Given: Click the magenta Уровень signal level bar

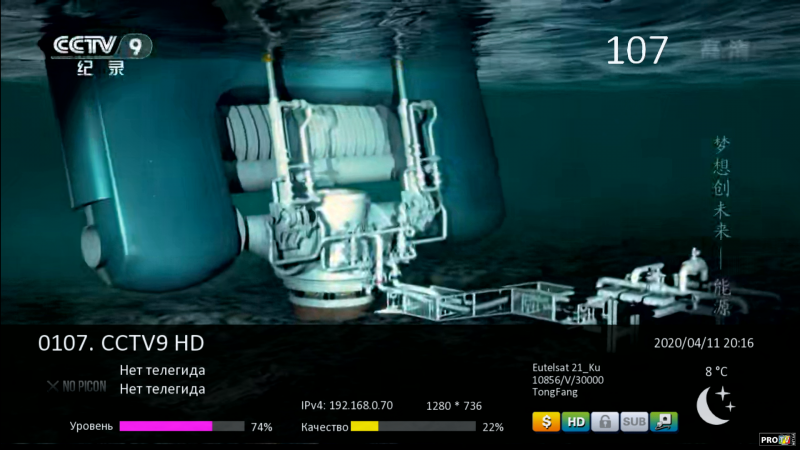Looking at the screenshot, I should tap(166, 426).
